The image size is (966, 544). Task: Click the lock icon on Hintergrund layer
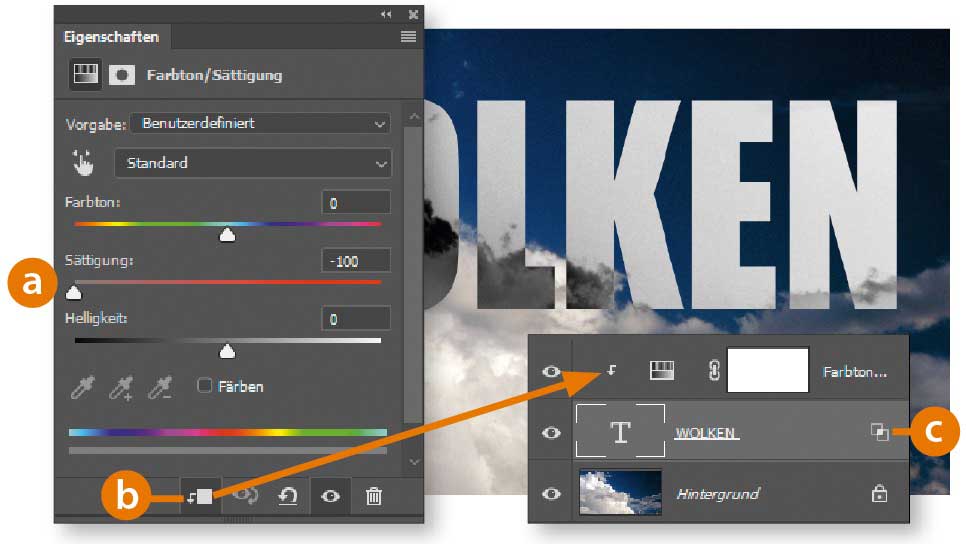click(x=879, y=493)
